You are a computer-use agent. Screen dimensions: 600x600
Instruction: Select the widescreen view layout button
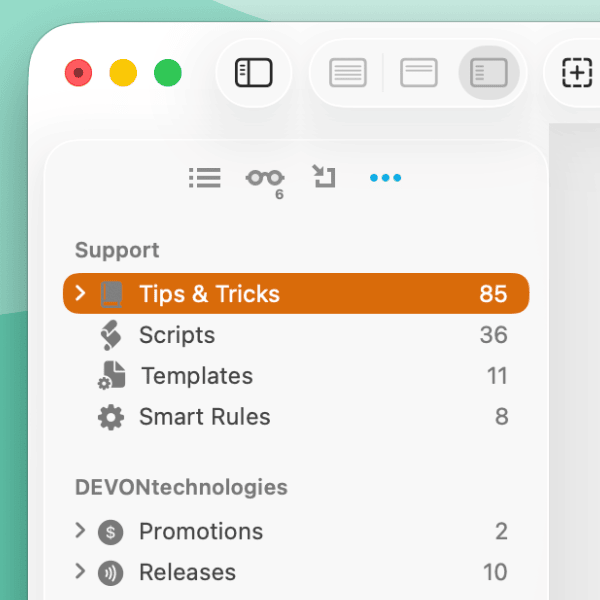(489, 73)
